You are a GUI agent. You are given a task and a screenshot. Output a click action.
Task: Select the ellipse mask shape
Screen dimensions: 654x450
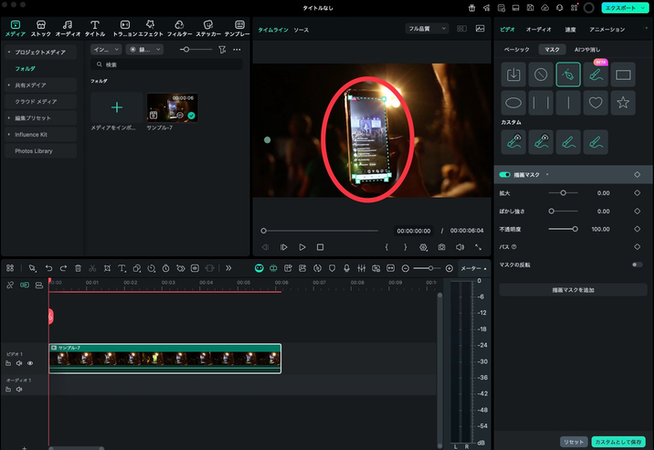click(513, 103)
